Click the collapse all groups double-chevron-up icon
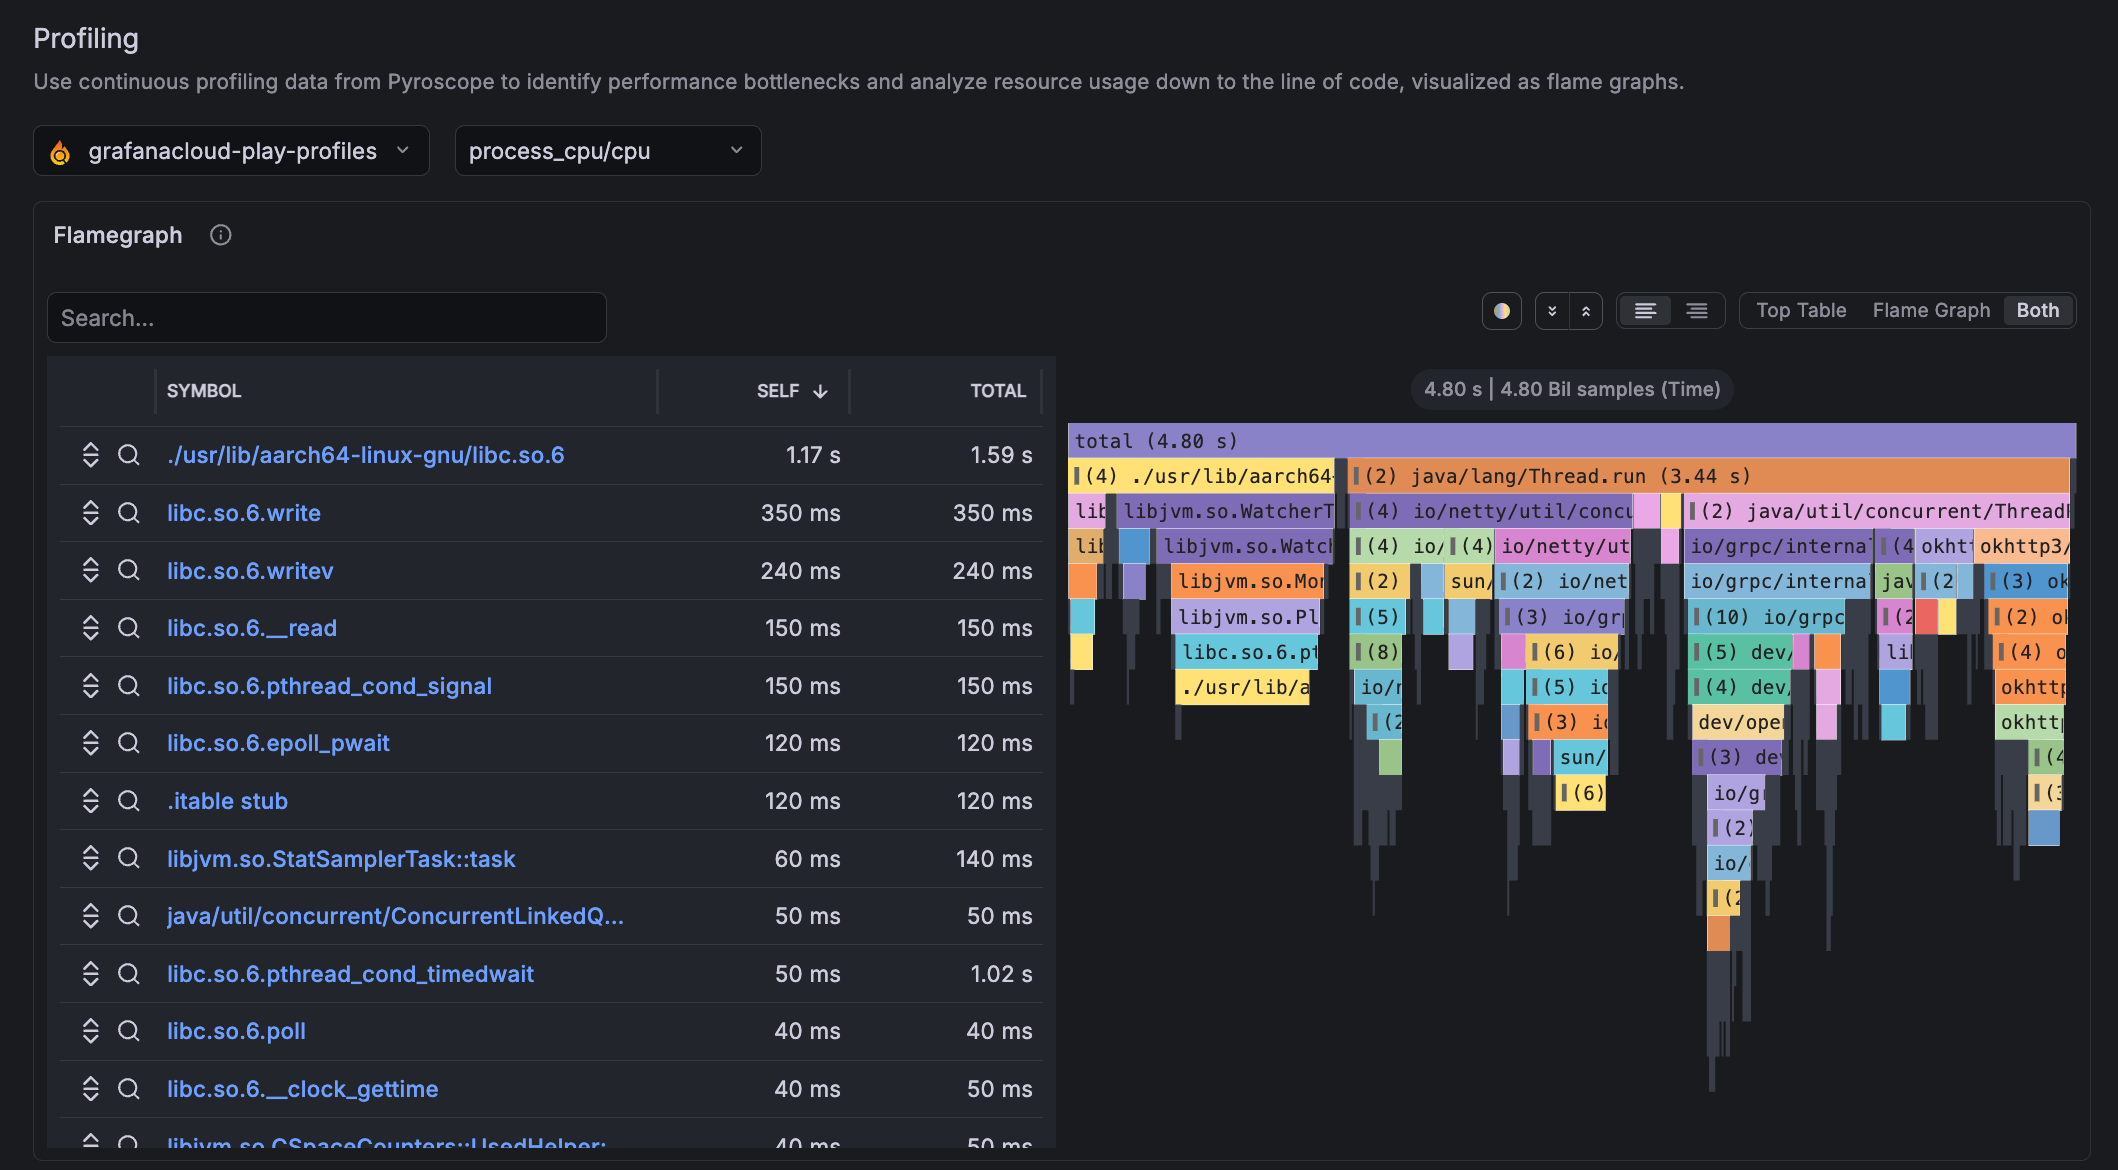This screenshot has height=1170, width=2118. pyautogui.click(x=1586, y=311)
